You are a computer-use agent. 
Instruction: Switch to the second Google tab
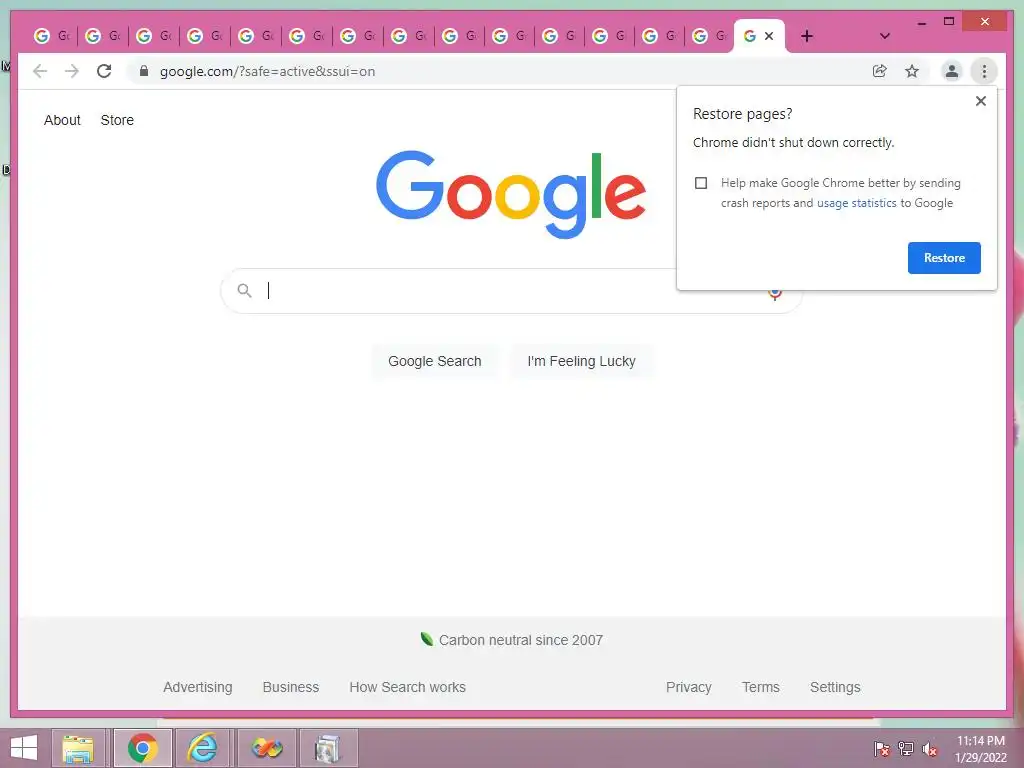[103, 36]
